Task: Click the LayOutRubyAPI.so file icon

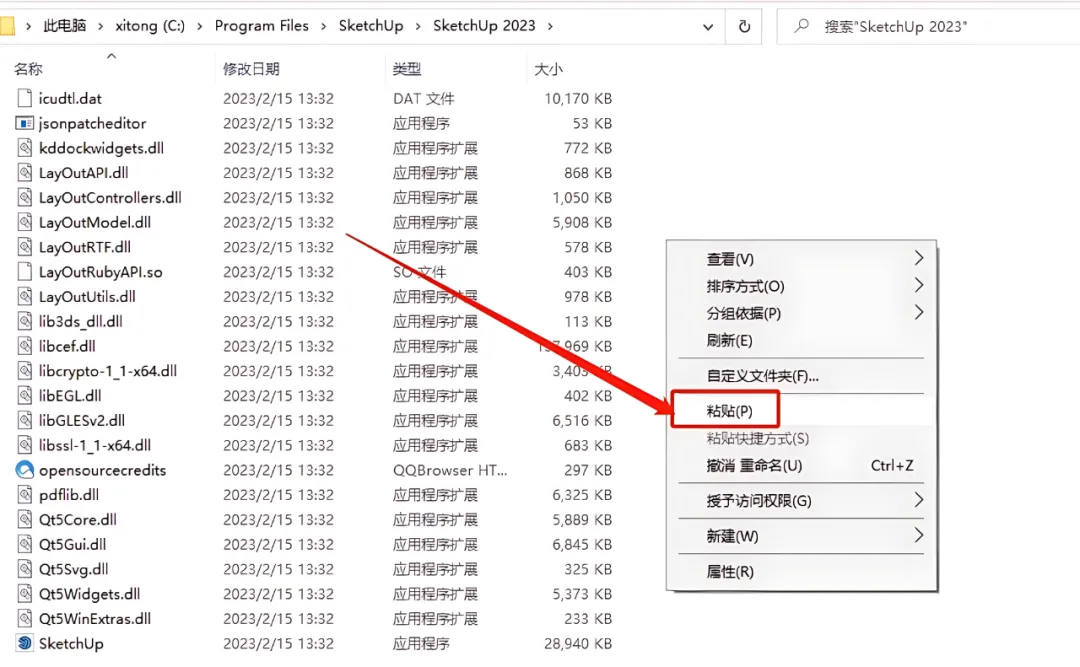Action: (25, 272)
